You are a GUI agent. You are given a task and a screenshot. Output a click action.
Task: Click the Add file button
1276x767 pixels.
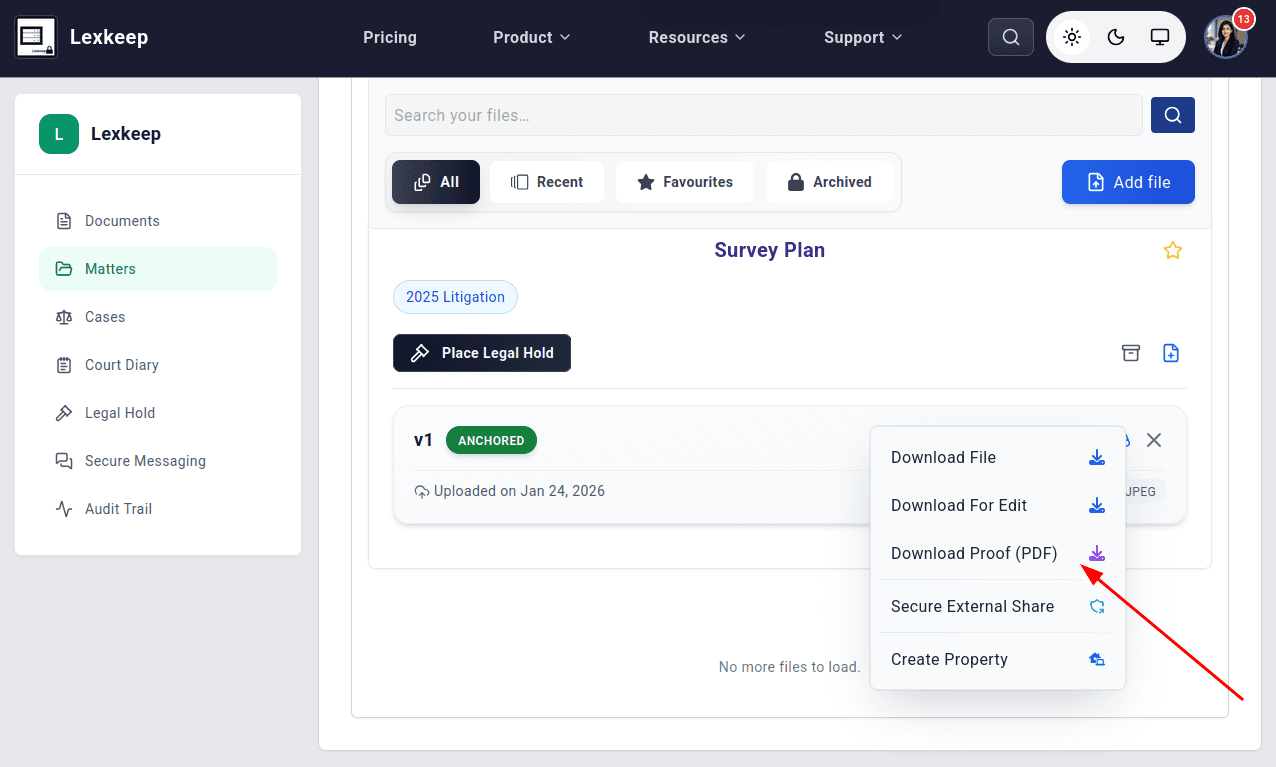coord(1128,182)
